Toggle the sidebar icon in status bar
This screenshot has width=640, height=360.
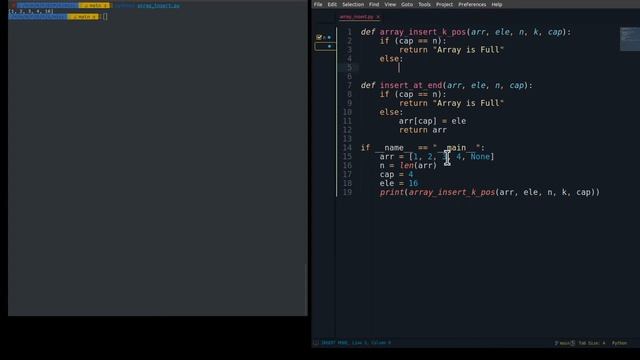[x=316, y=343]
